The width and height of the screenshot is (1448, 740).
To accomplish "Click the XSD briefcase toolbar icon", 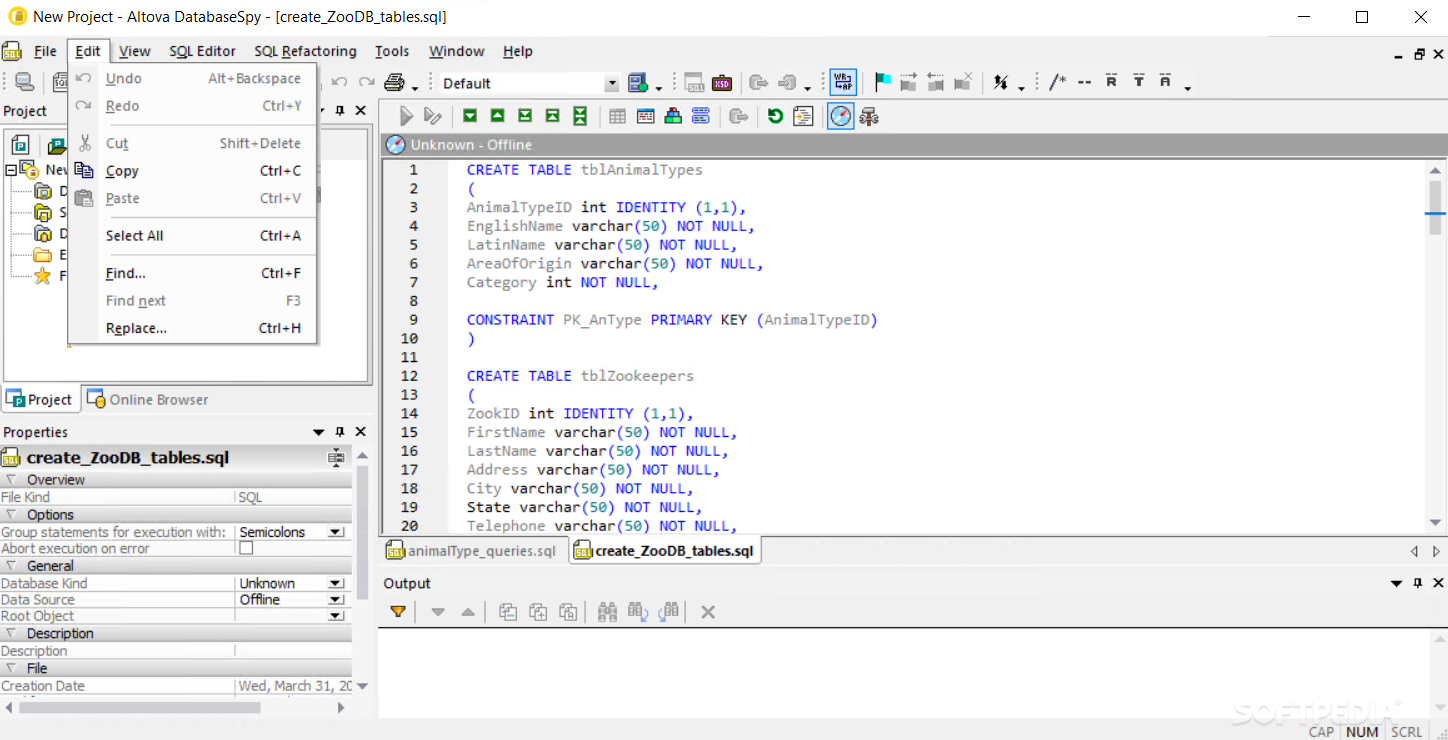I will click(722, 83).
